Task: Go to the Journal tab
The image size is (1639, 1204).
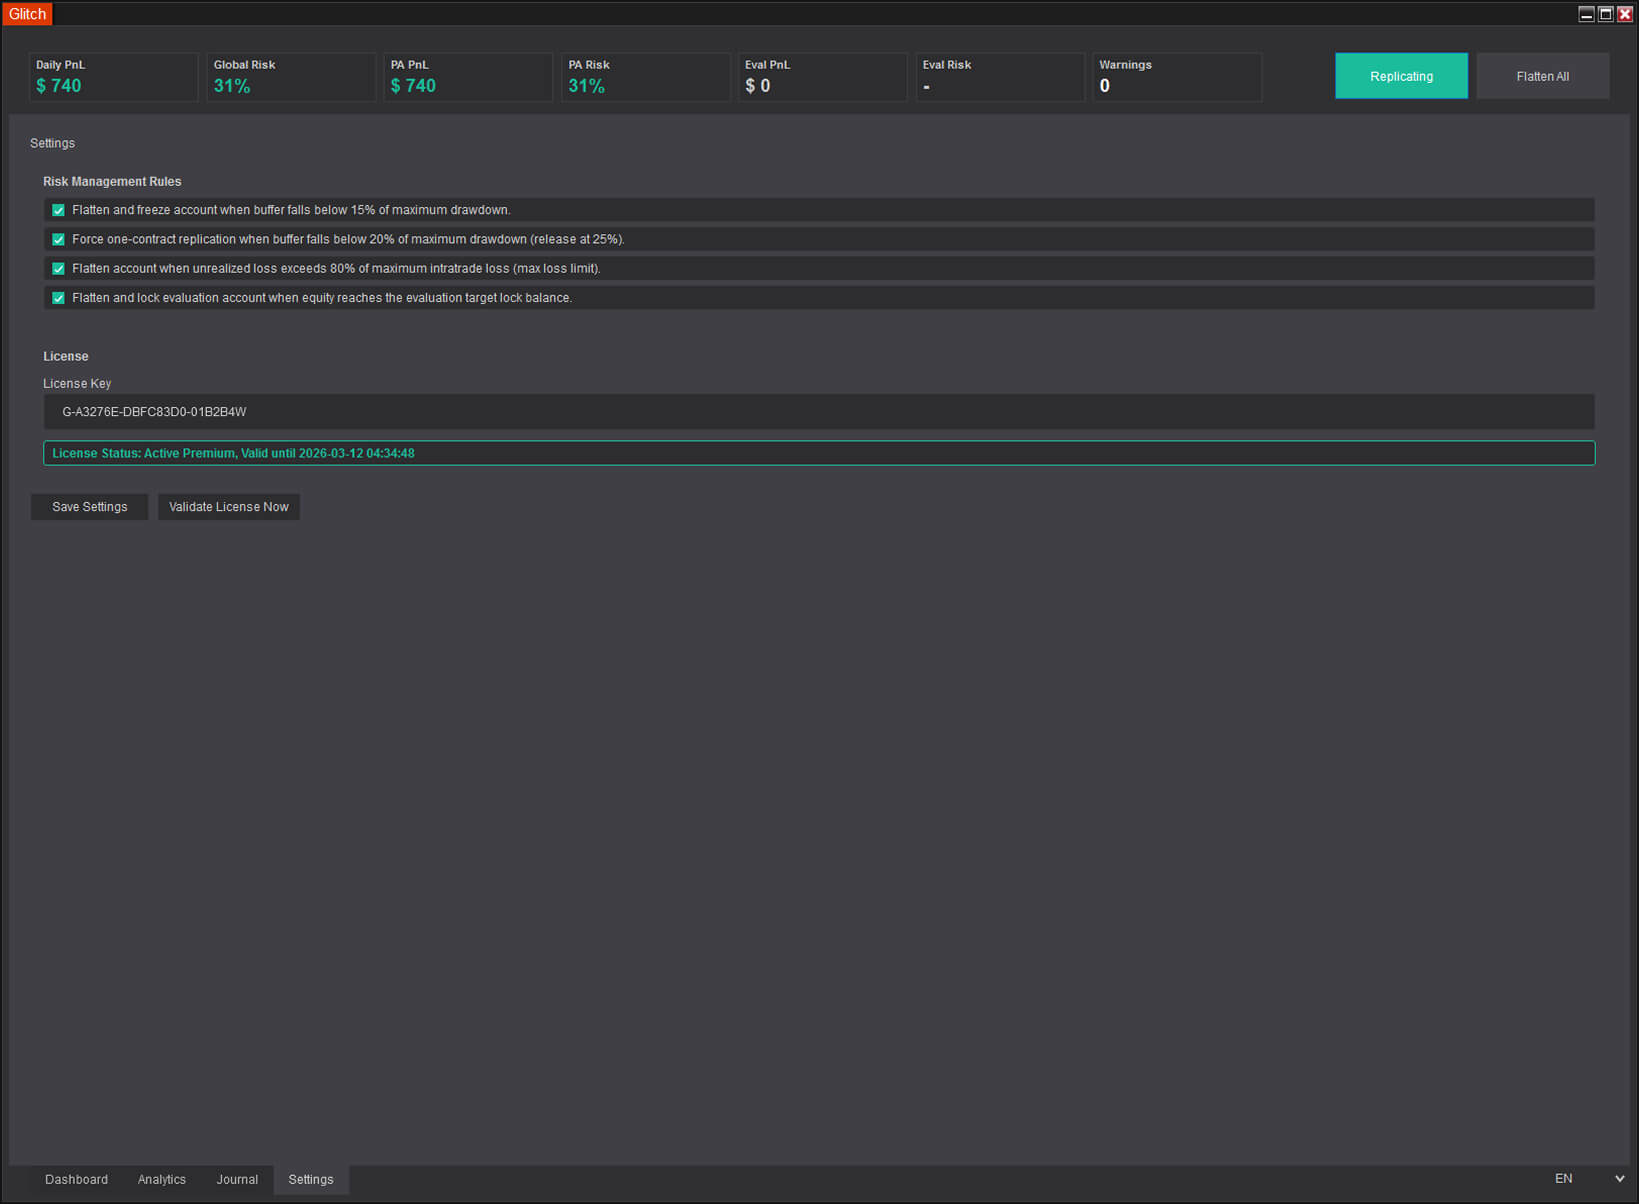Action: pyautogui.click(x=237, y=1180)
